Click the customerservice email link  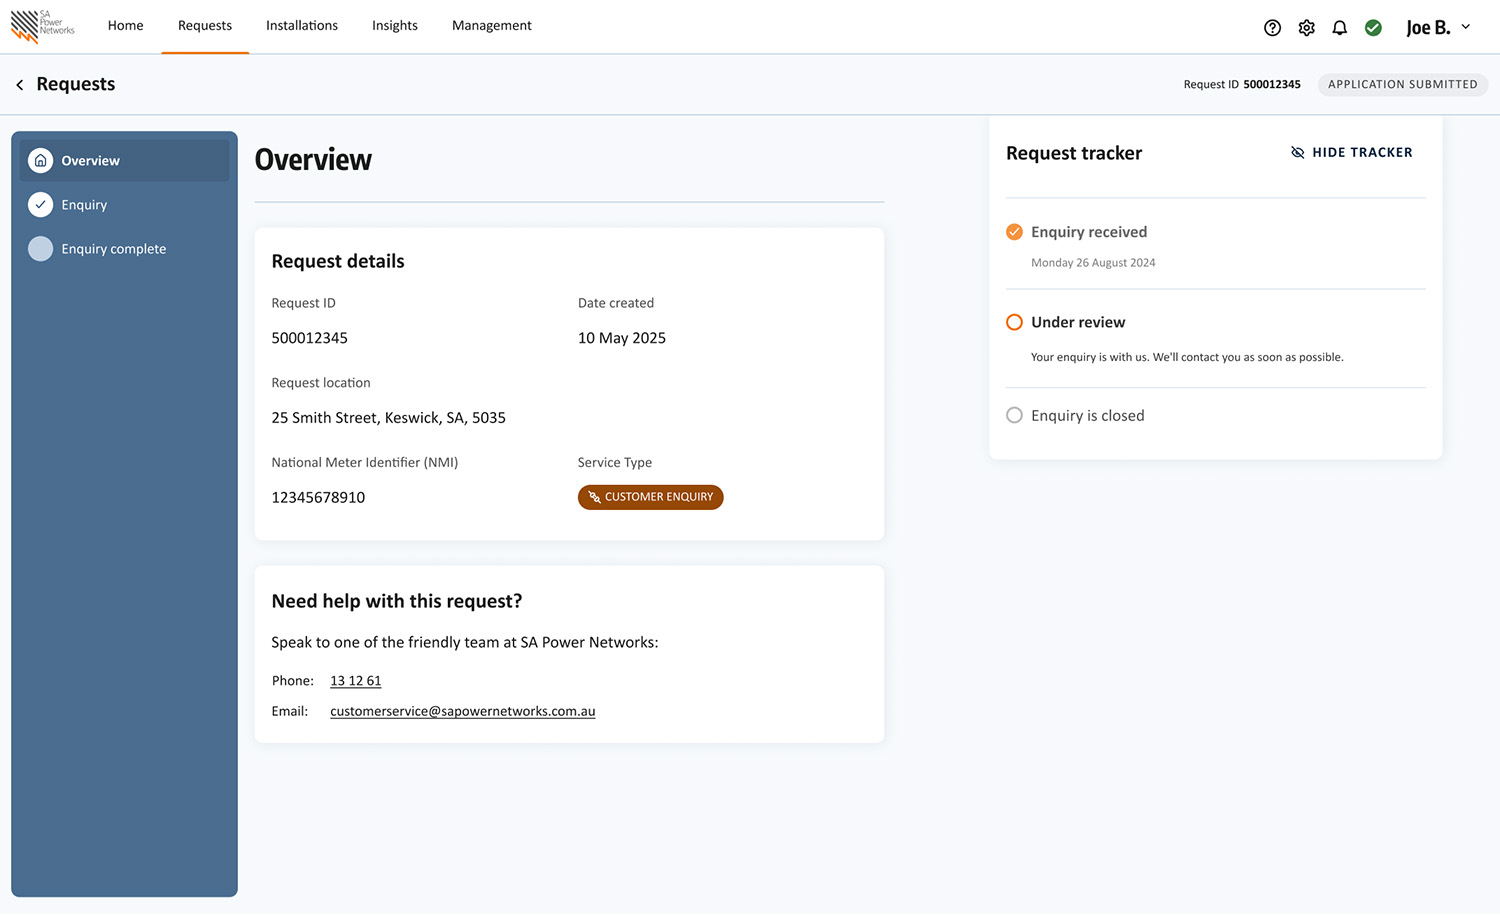[463, 711]
